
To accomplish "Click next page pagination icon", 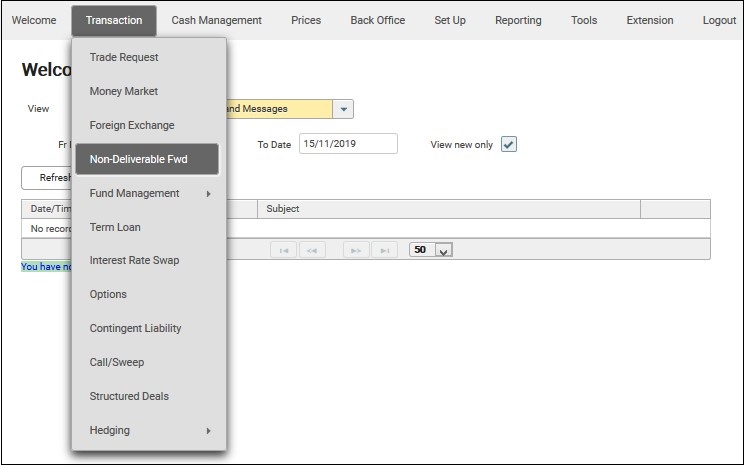I will tap(356, 250).
